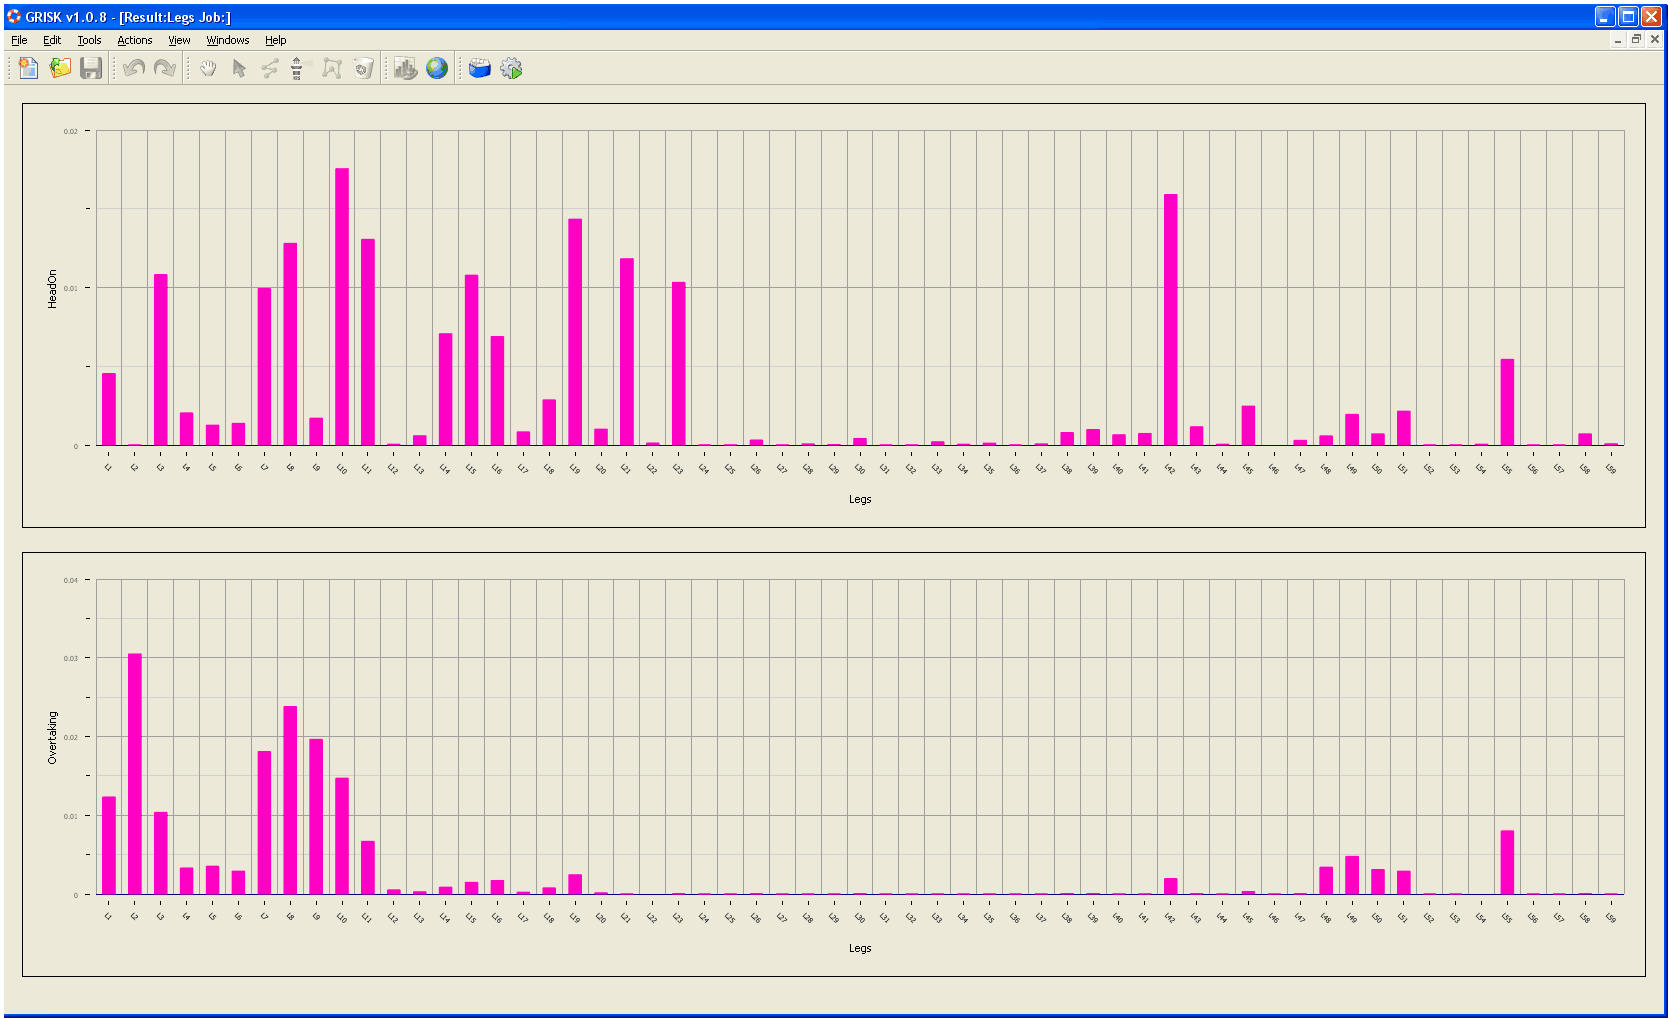Viewport: 1668px width, 1018px height.
Task: Click the polygon area tool icon
Action: (x=332, y=68)
